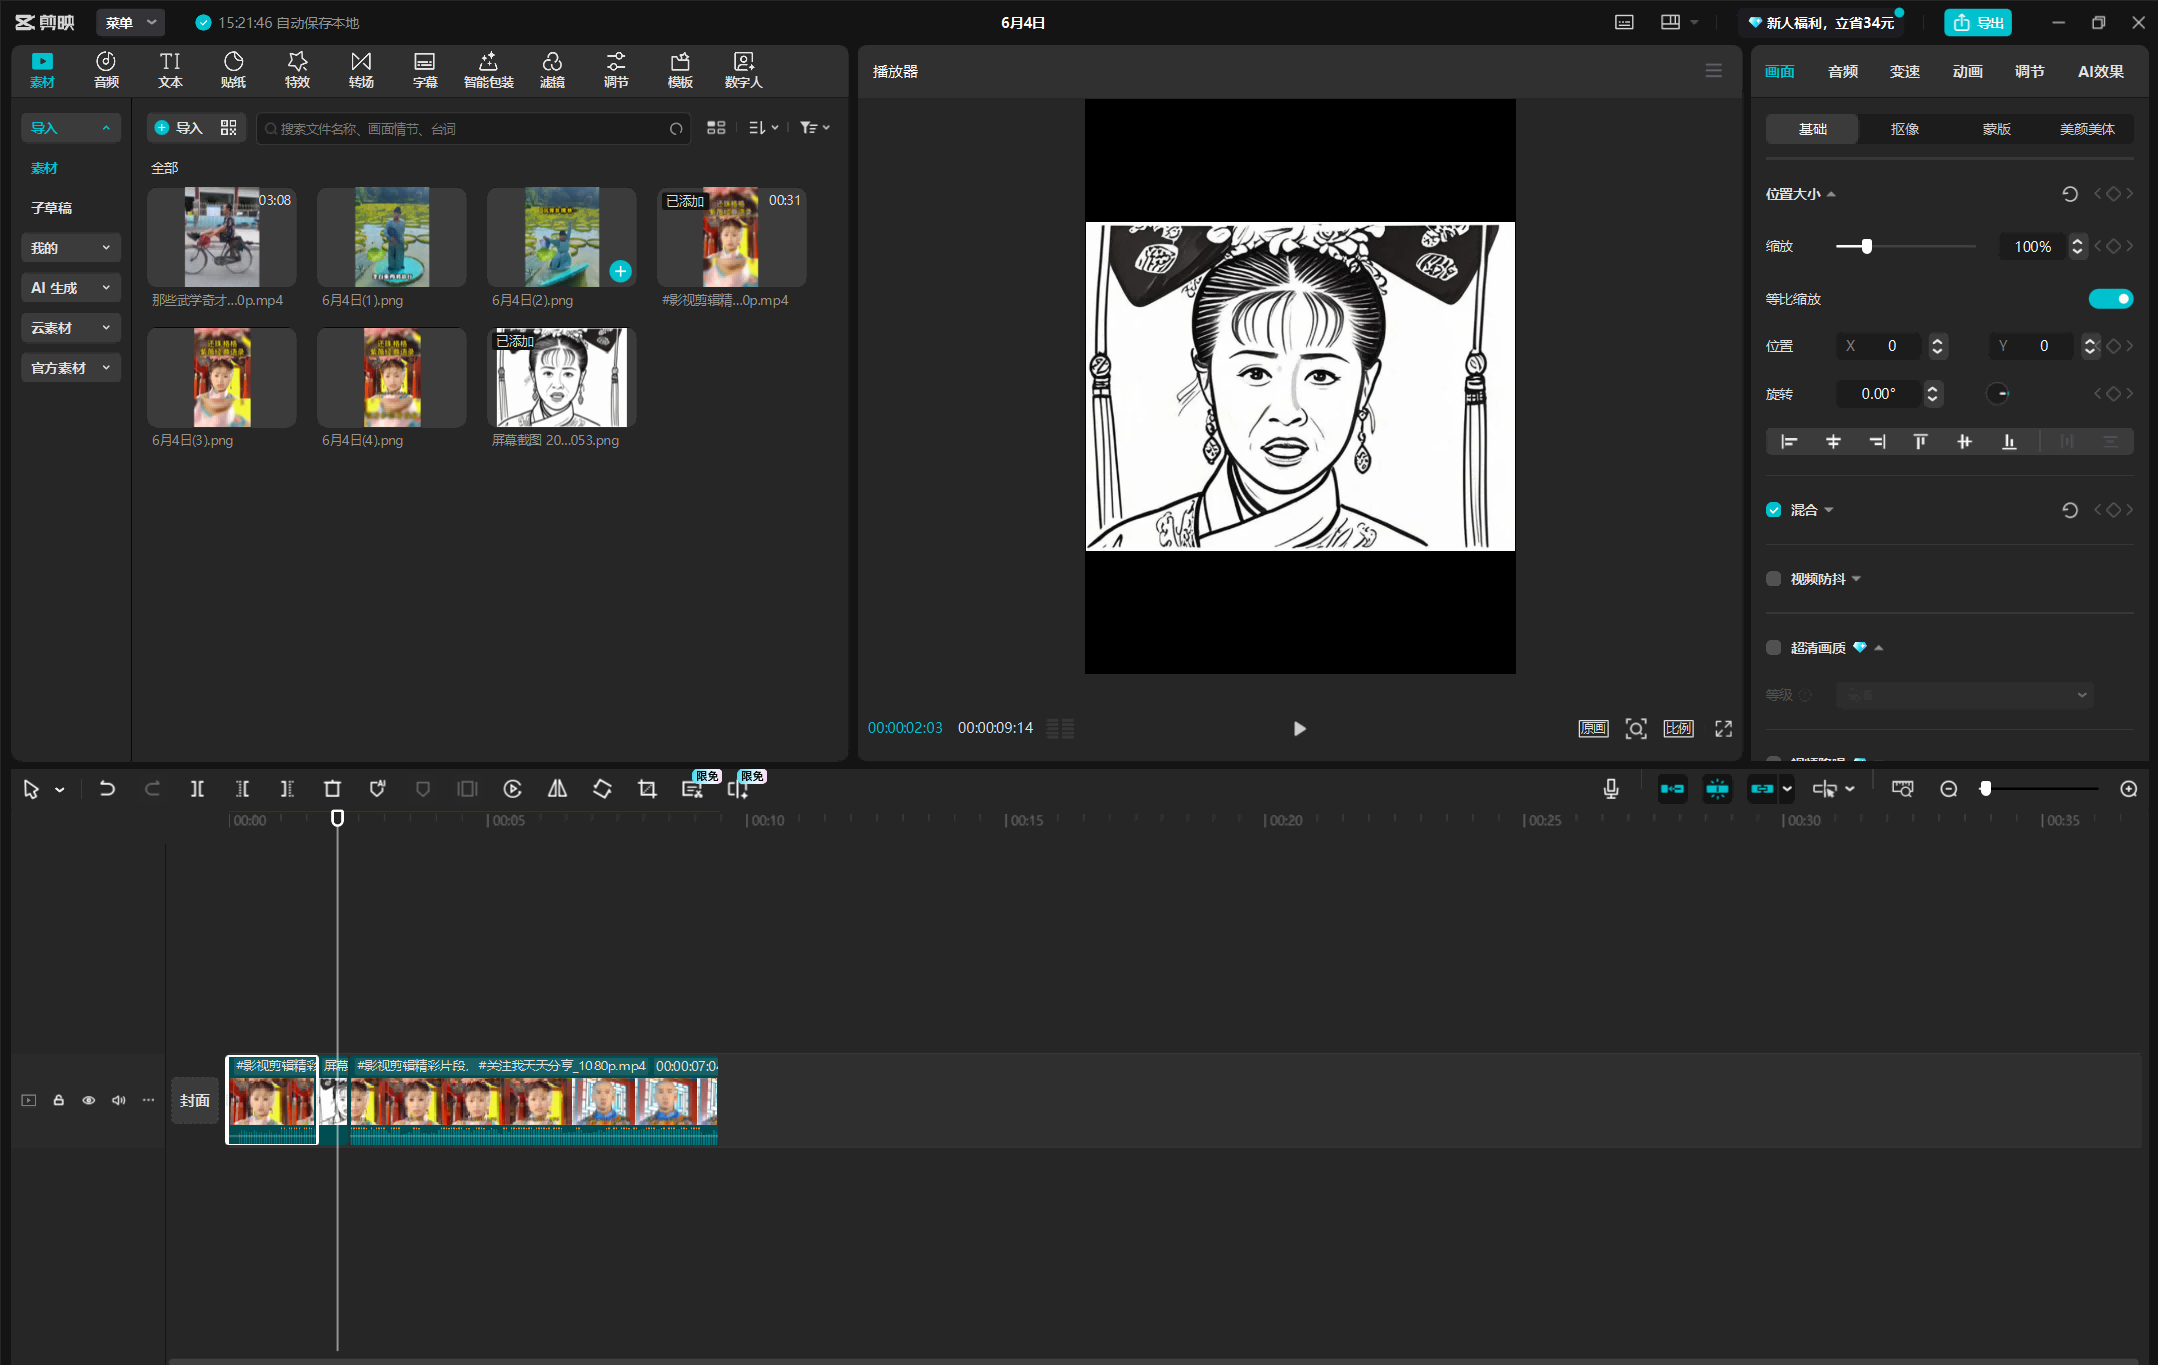Click the rotate tool in timeline toolbar

[x=602, y=789]
